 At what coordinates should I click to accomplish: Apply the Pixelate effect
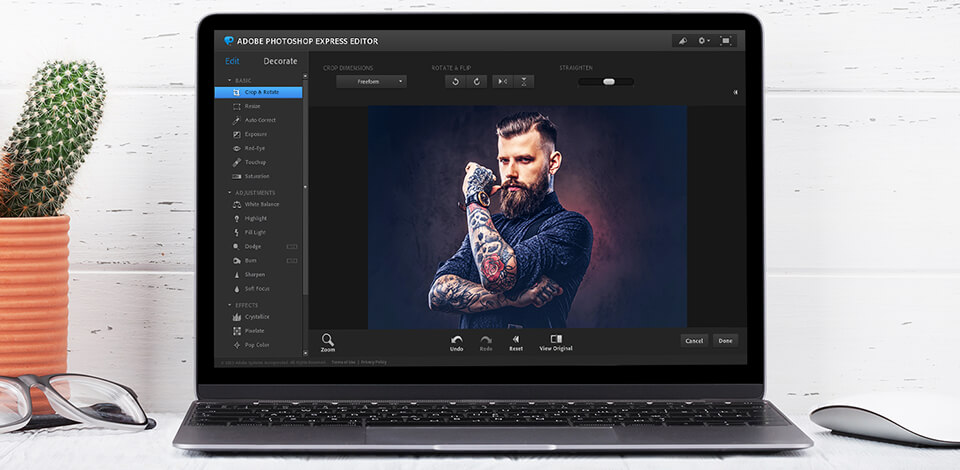[249, 331]
